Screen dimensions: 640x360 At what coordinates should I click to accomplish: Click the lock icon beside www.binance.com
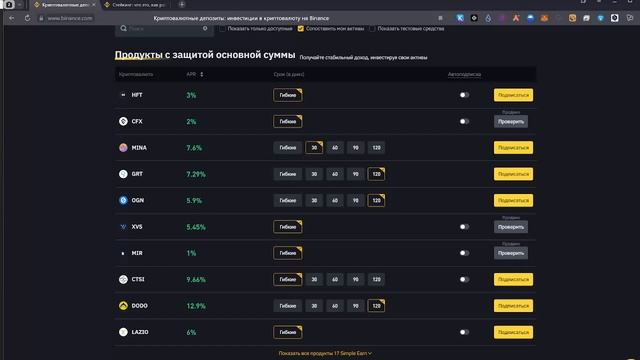pos(41,18)
